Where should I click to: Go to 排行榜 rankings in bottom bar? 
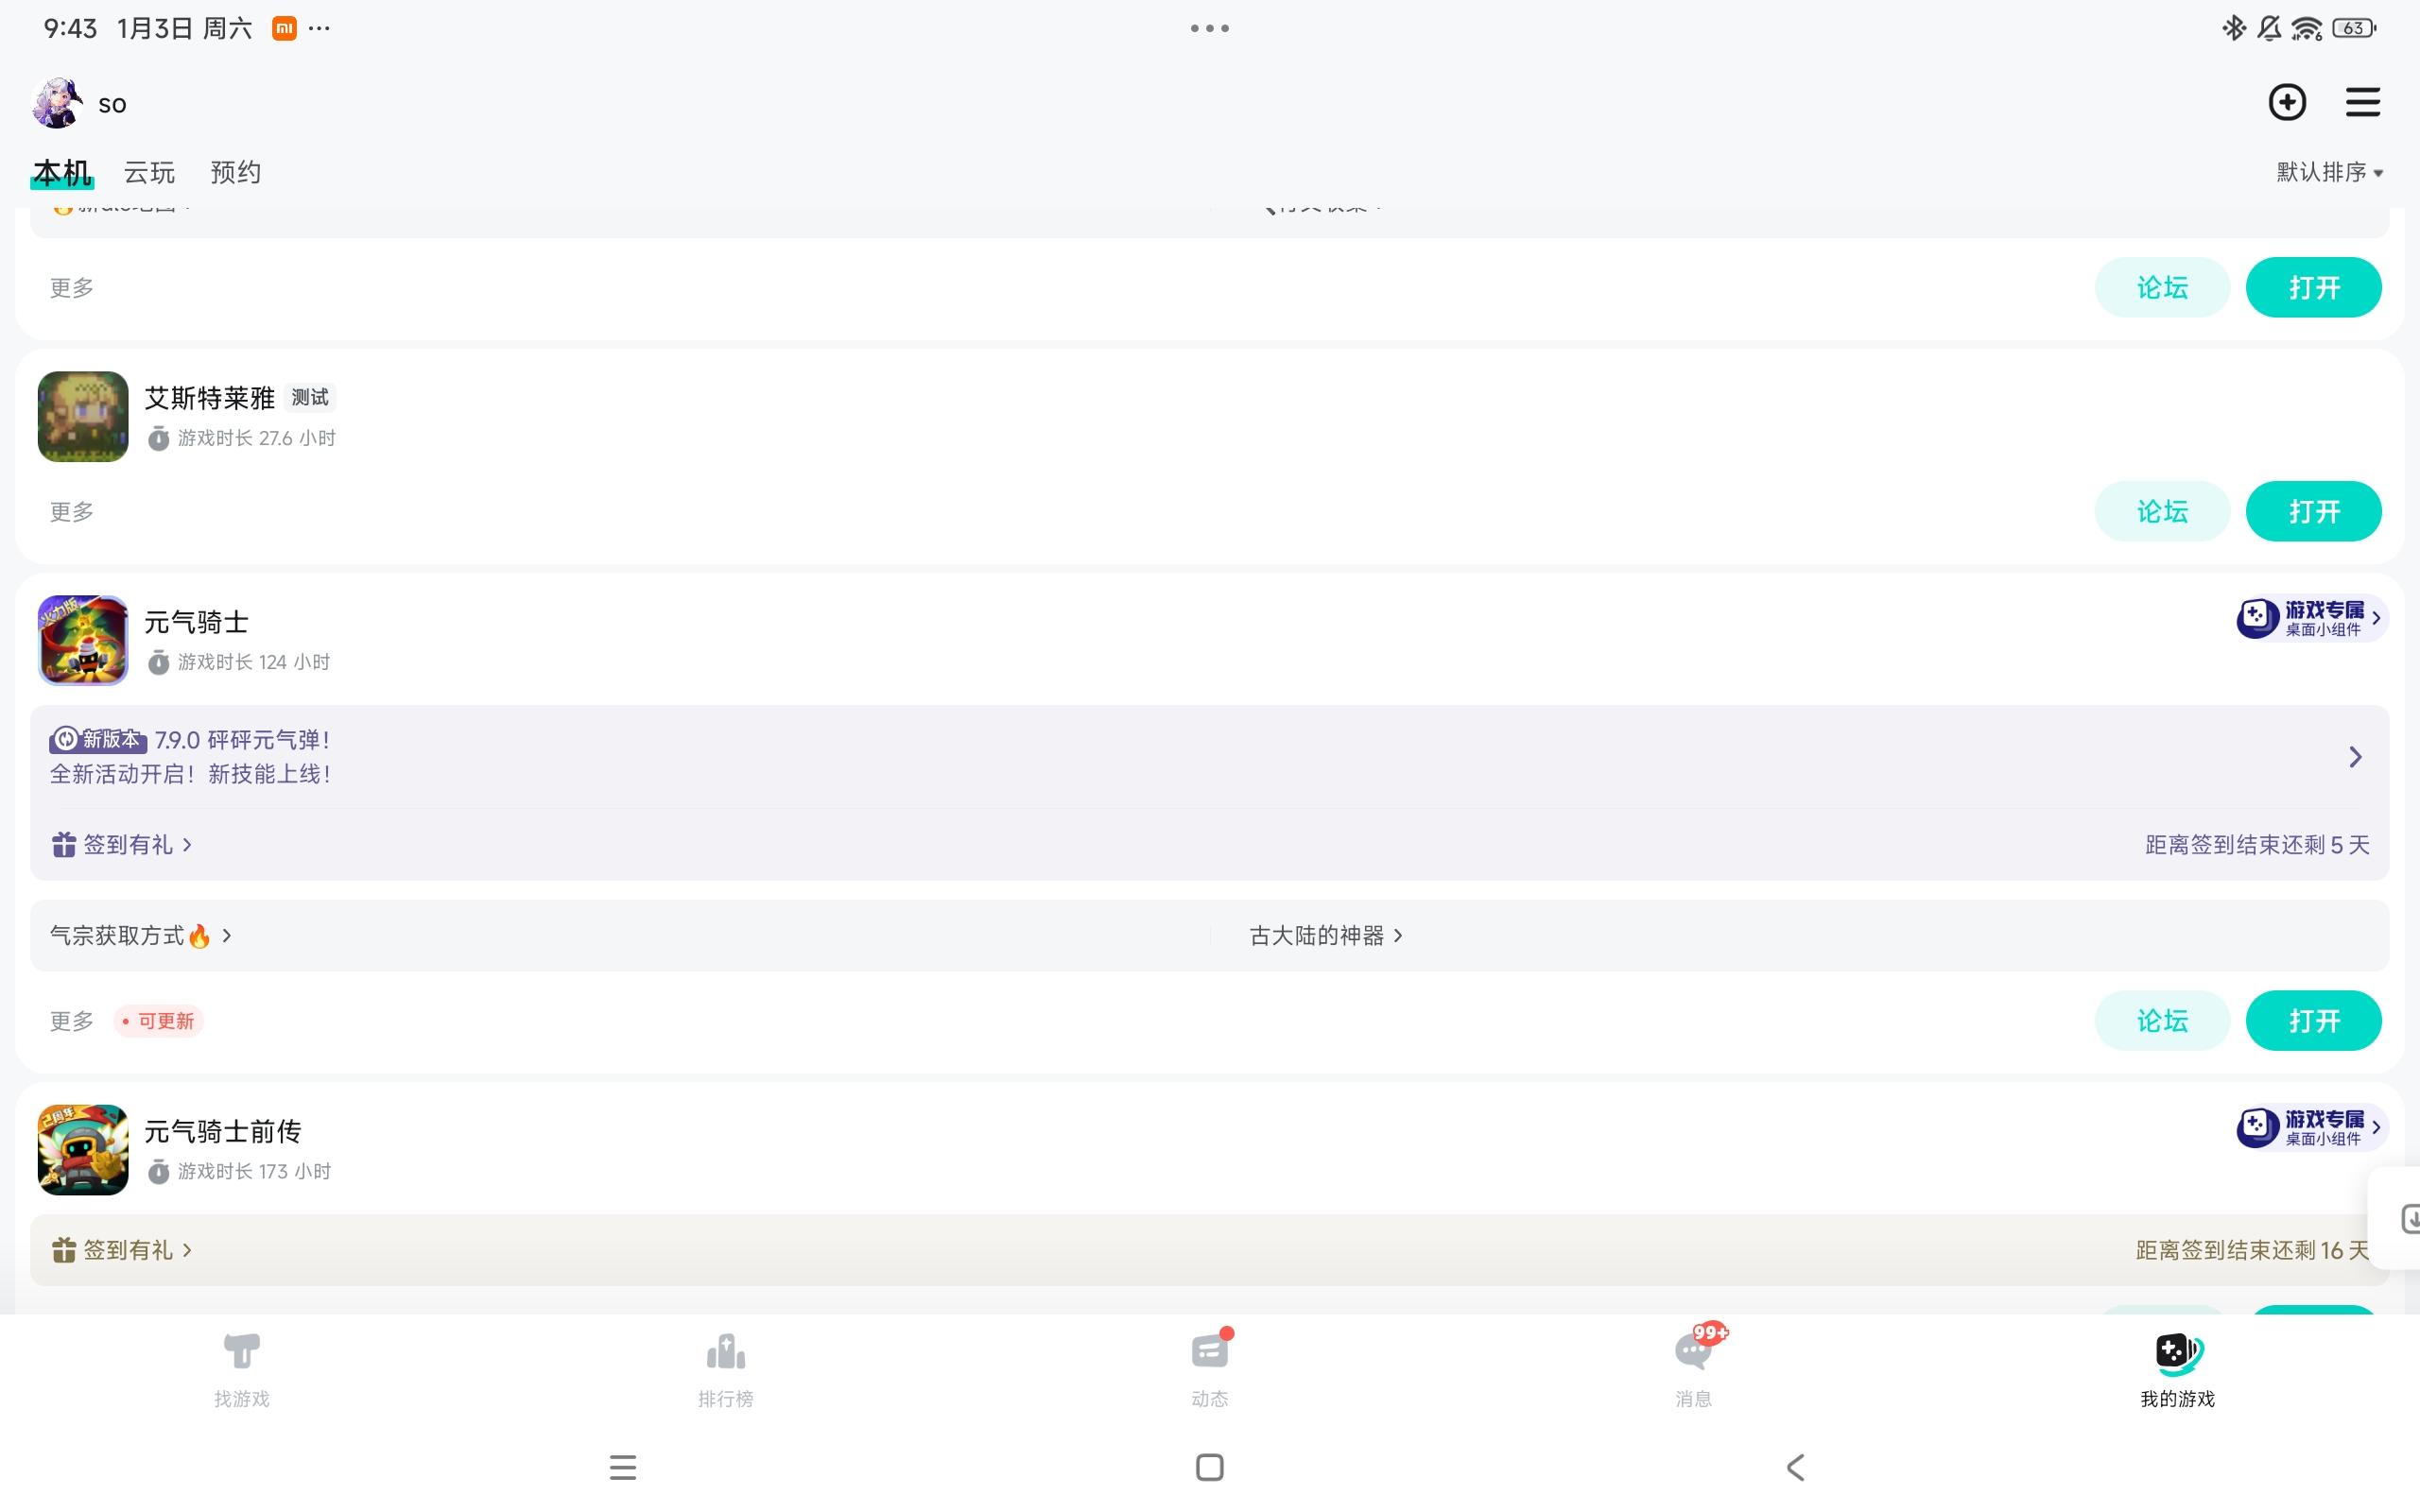point(726,1368)
